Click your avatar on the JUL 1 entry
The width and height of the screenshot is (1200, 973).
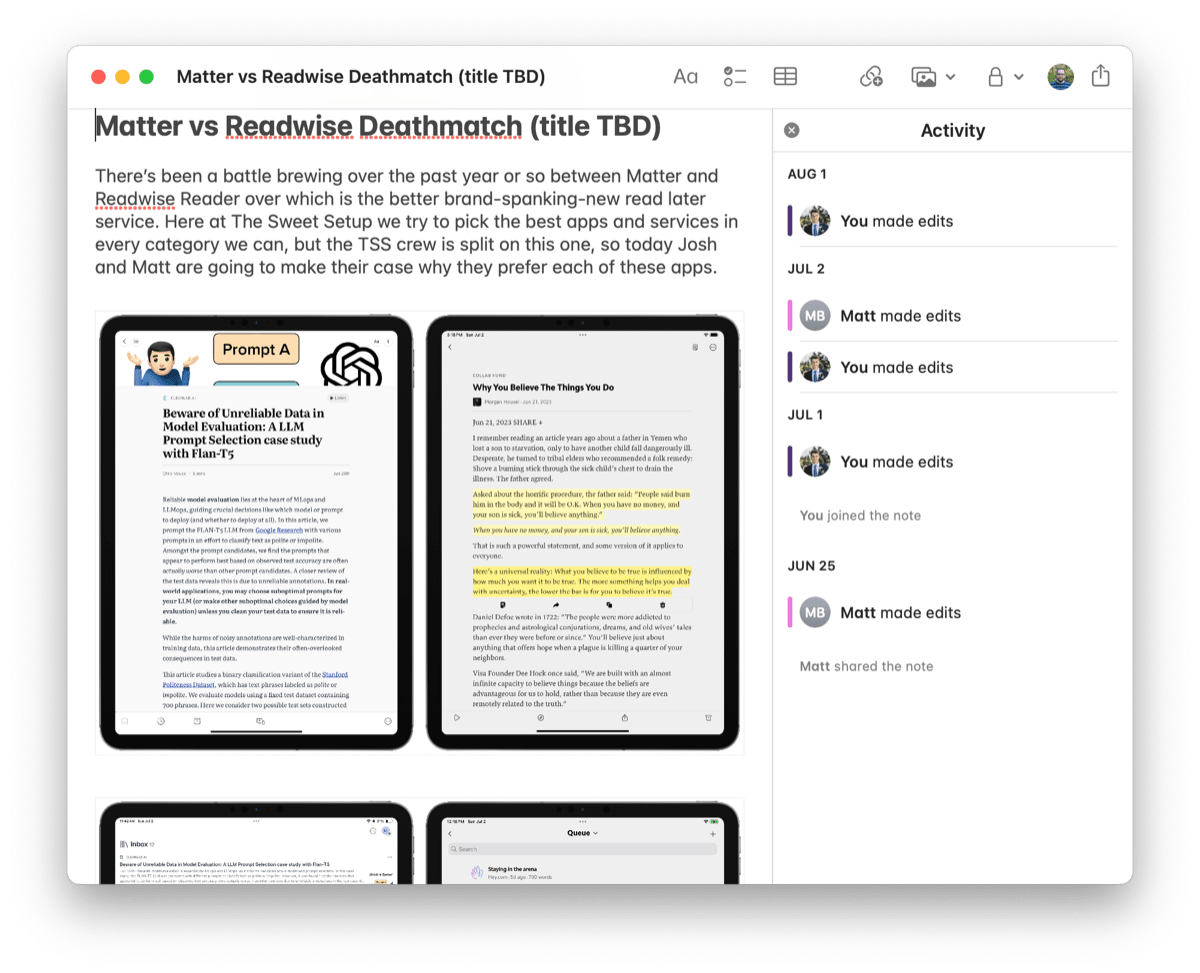pyautogui.click(x=815, y=462)
